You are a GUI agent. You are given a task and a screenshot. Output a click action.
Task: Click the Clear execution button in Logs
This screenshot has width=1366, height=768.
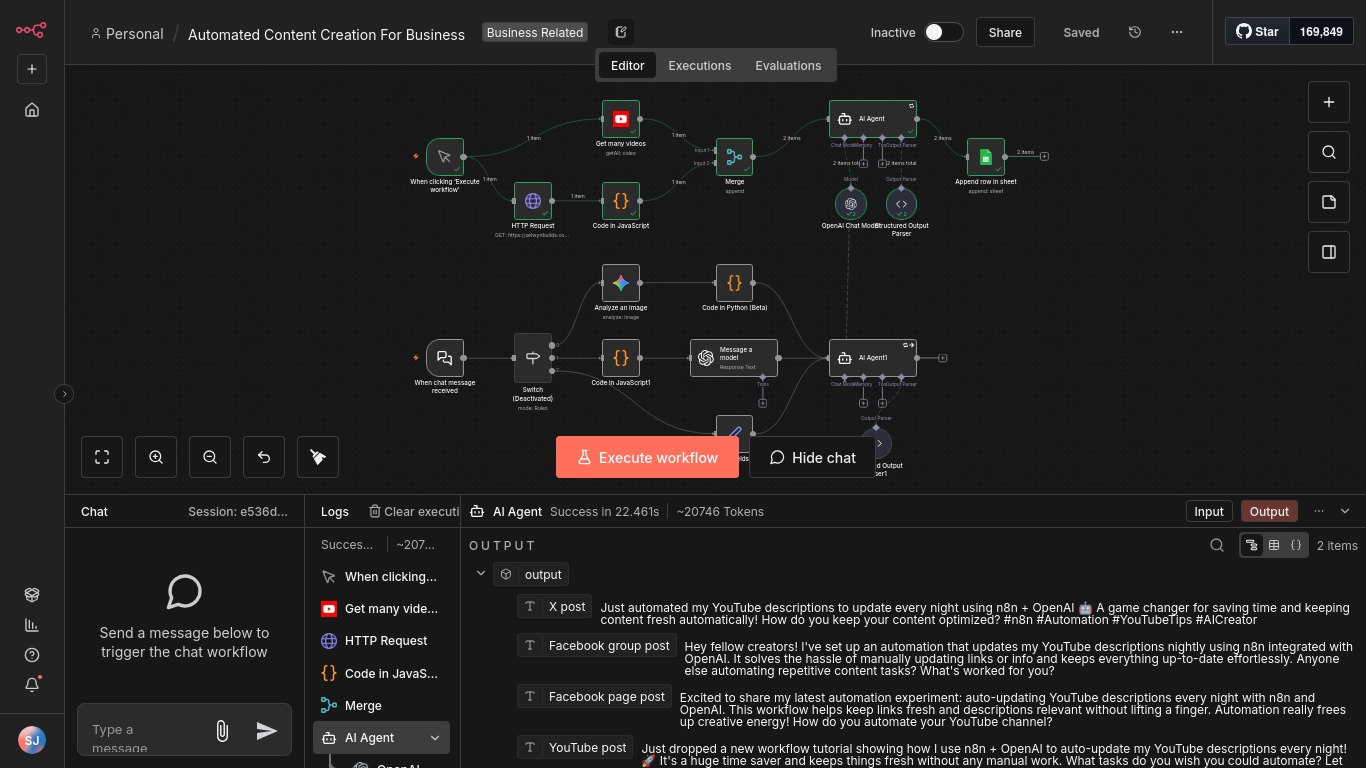(413, 511)
